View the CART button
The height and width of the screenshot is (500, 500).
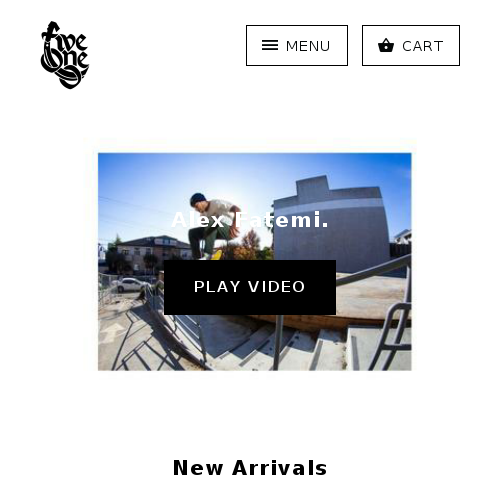click(x=411, y=45)
